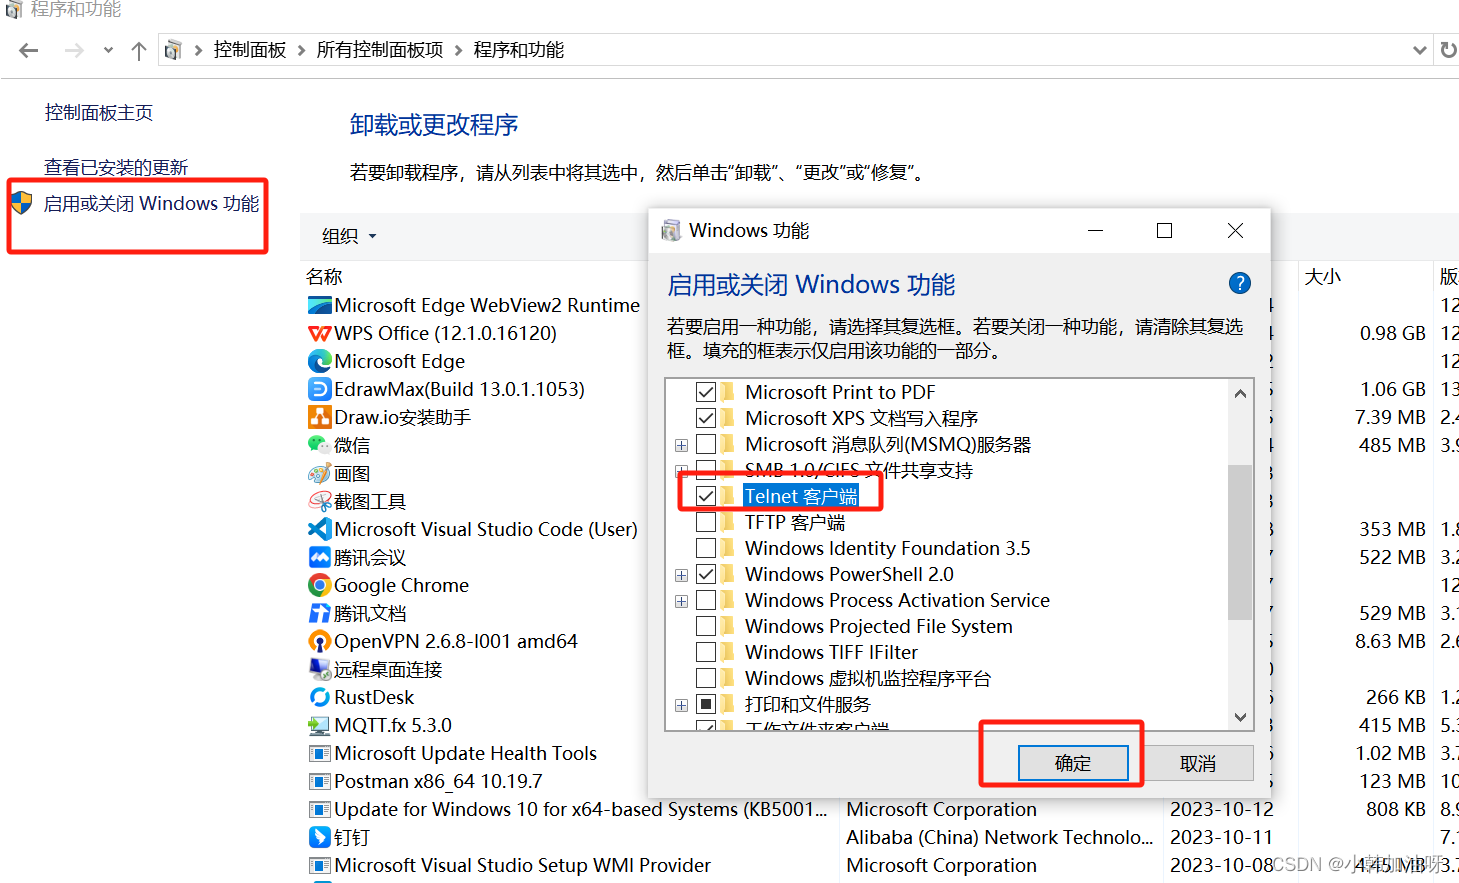Click the Microsoft Edge WebView2 Runtime icon

pyautogui.click(x=320, y=305)
